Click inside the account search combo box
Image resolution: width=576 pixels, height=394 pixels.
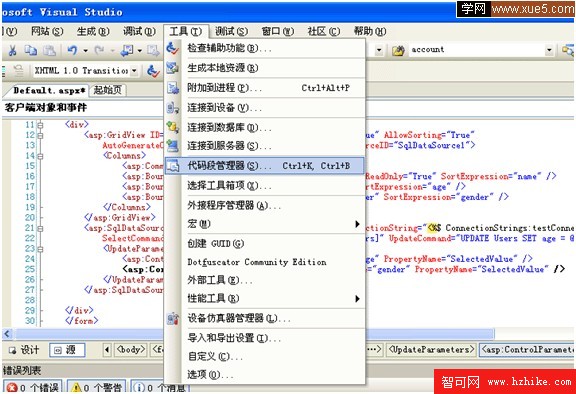(x=476, y=50)
